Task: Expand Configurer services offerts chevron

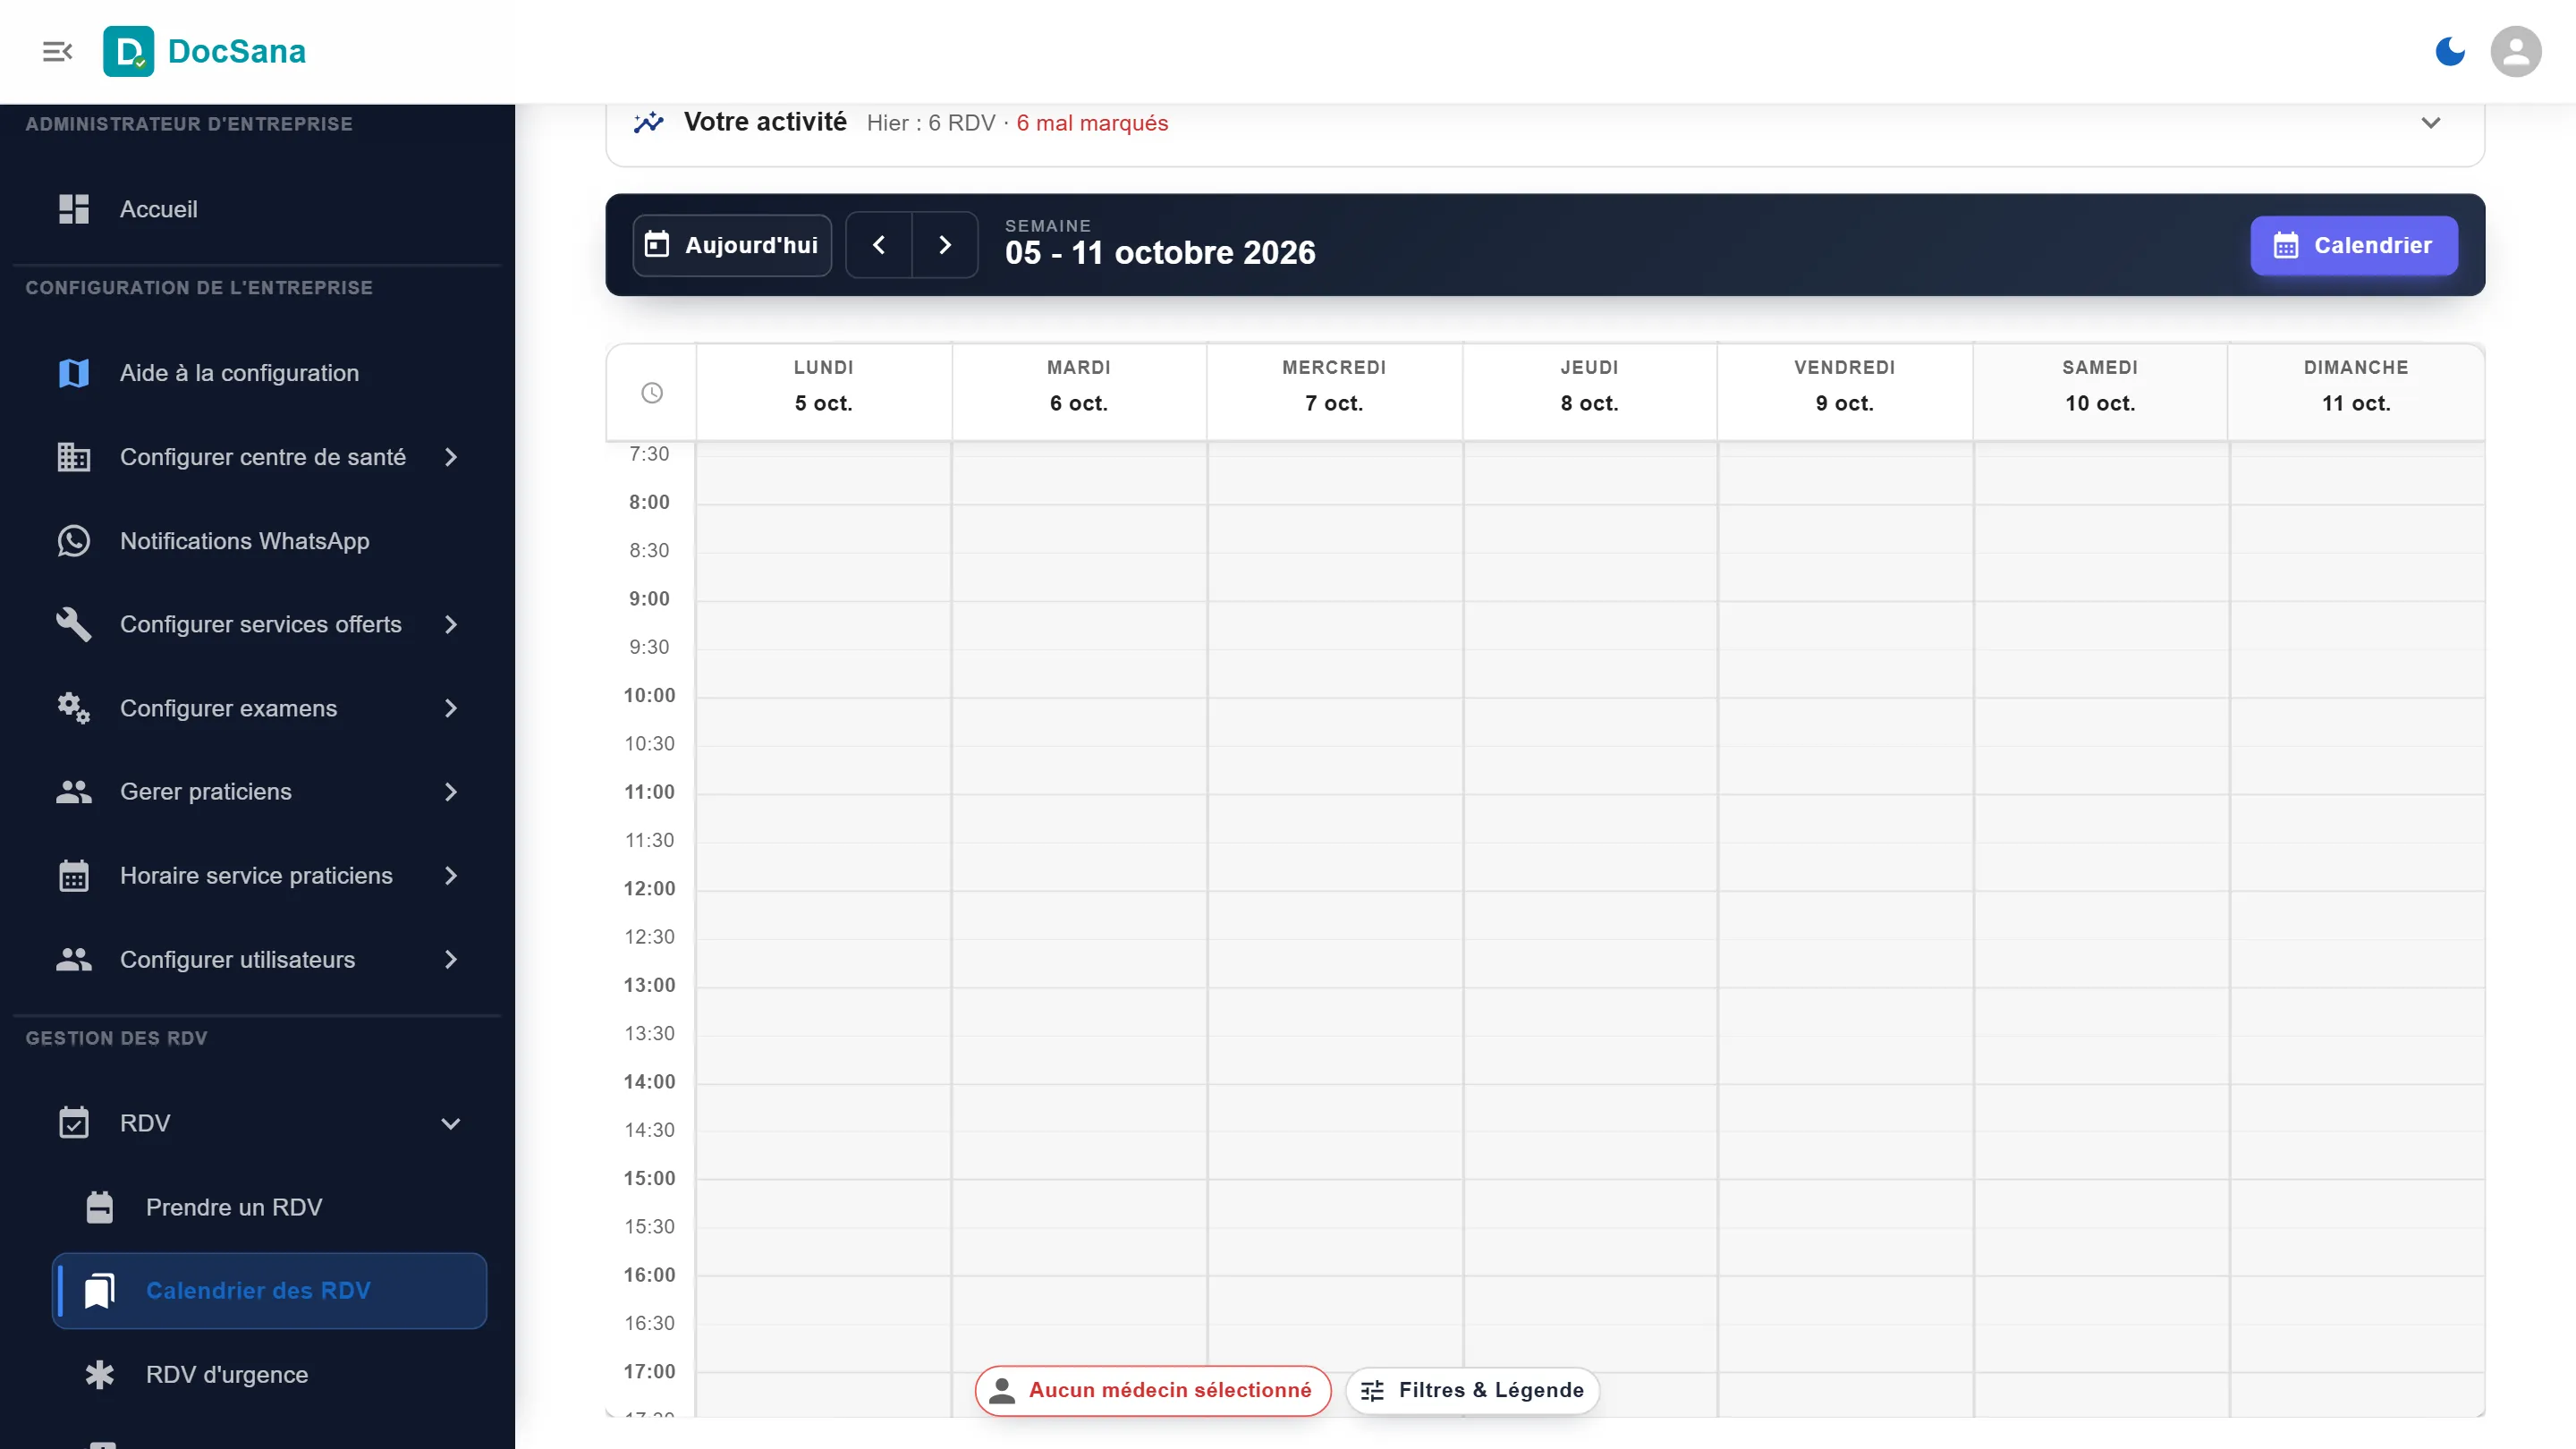Action: pyautogui.click(x=451, y=624)
